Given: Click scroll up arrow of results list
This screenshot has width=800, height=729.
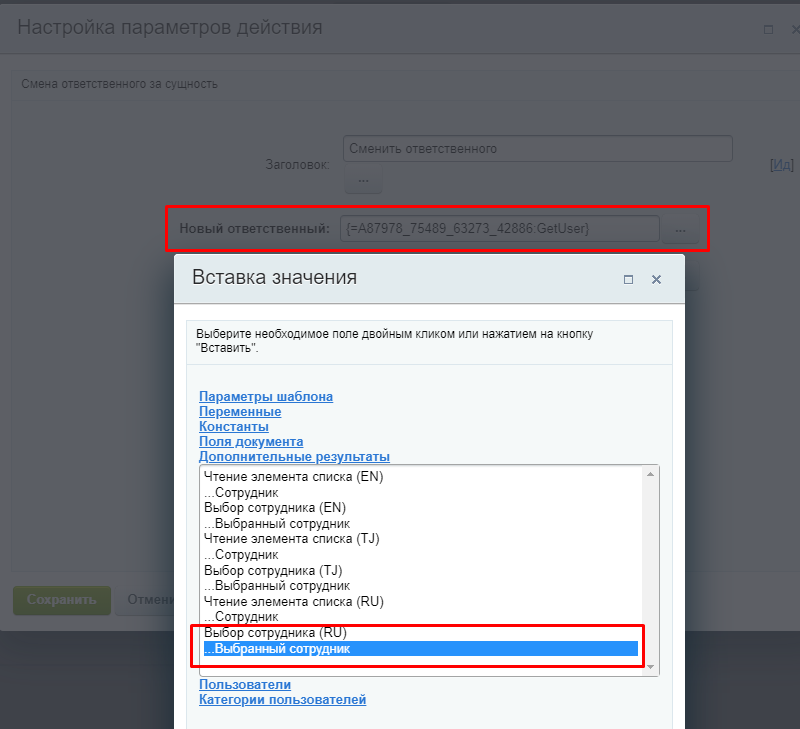Looking at the screenshot, I should pyautogui.click(x=651, y=474).
